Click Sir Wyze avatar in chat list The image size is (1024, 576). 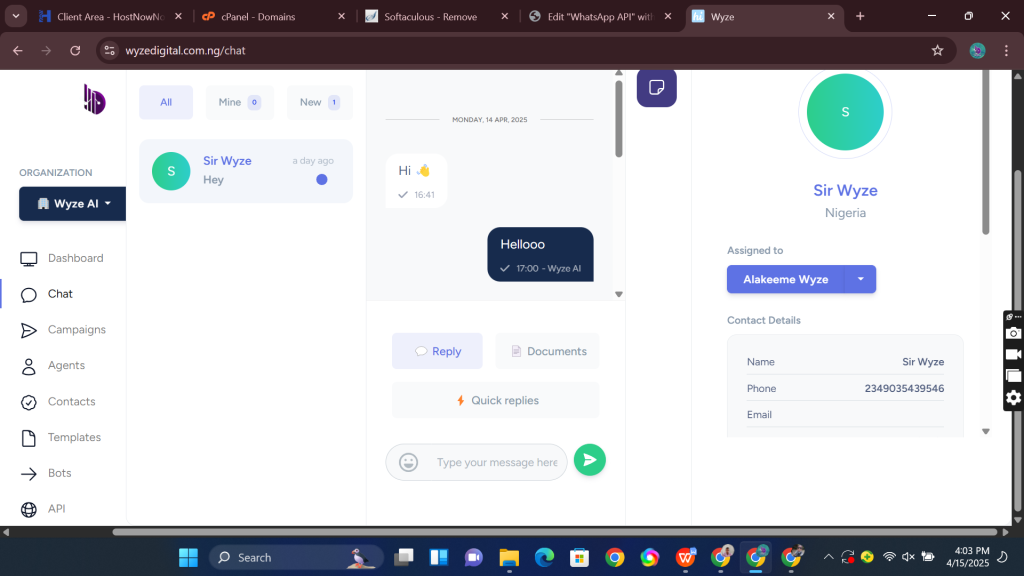point(171,171)
